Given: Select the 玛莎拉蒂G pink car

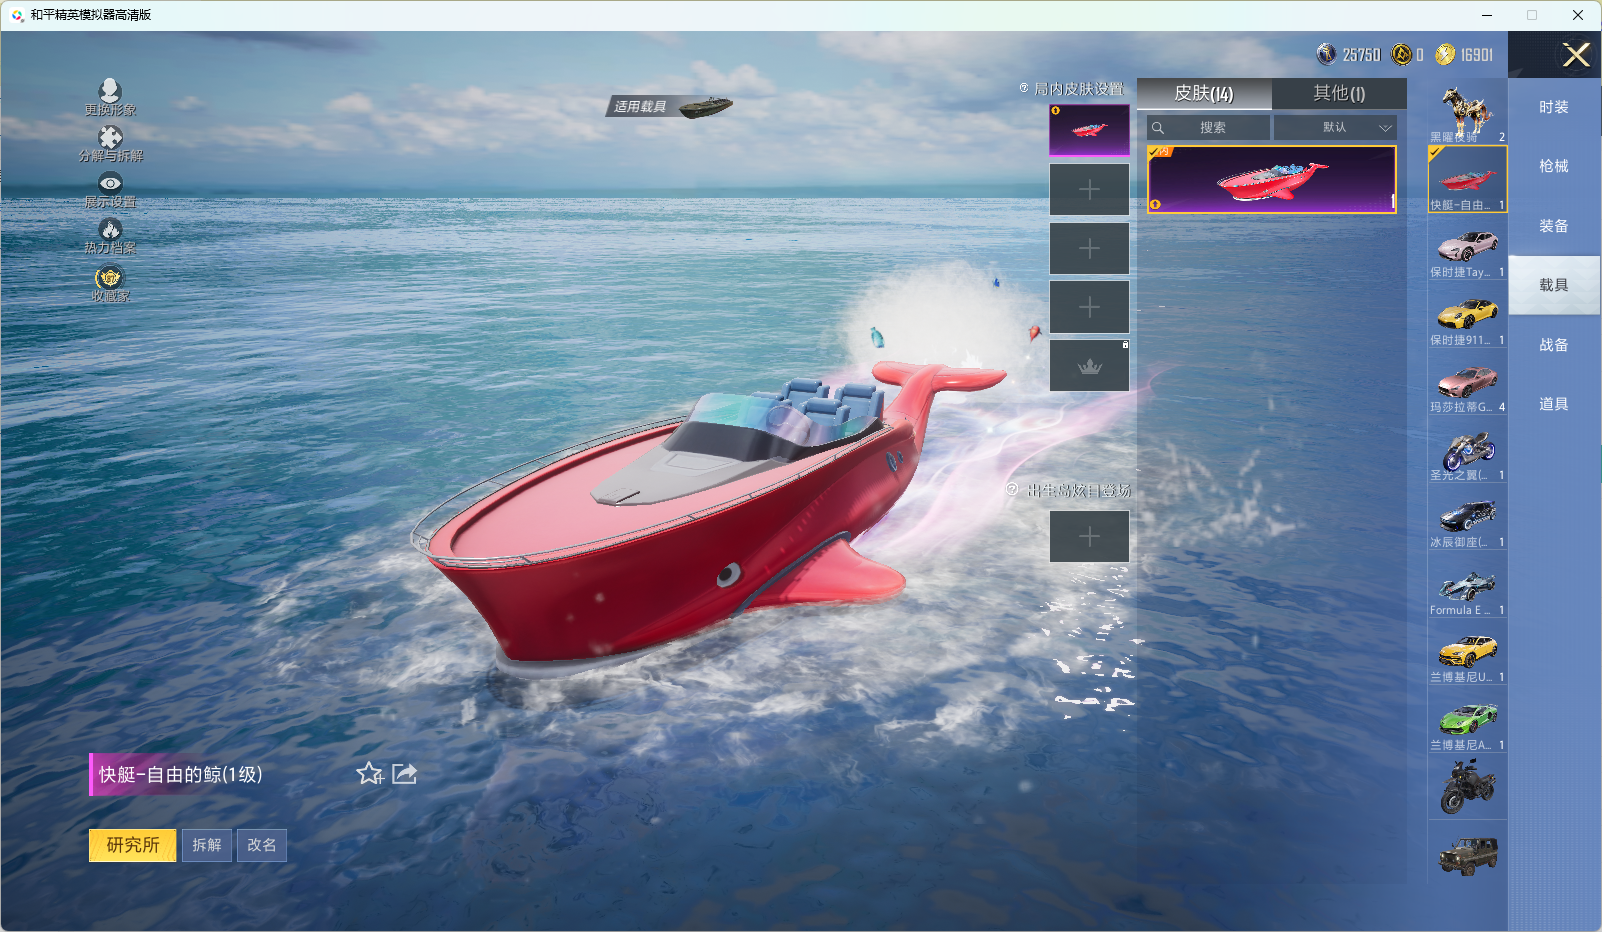Looking at the screenshot, I should [1467, 382].
